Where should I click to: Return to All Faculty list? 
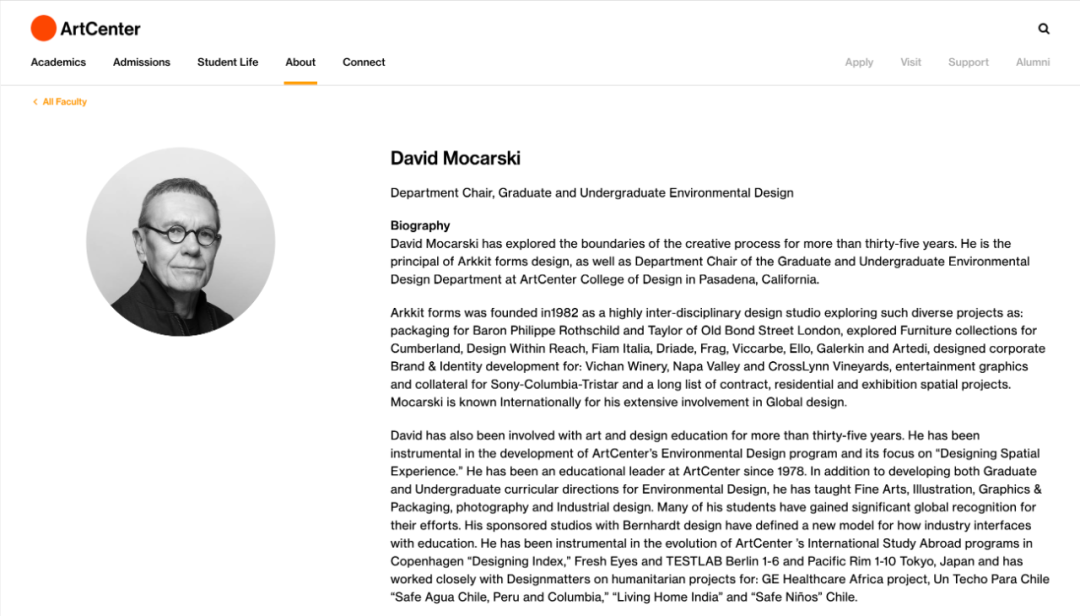[65, 102]
